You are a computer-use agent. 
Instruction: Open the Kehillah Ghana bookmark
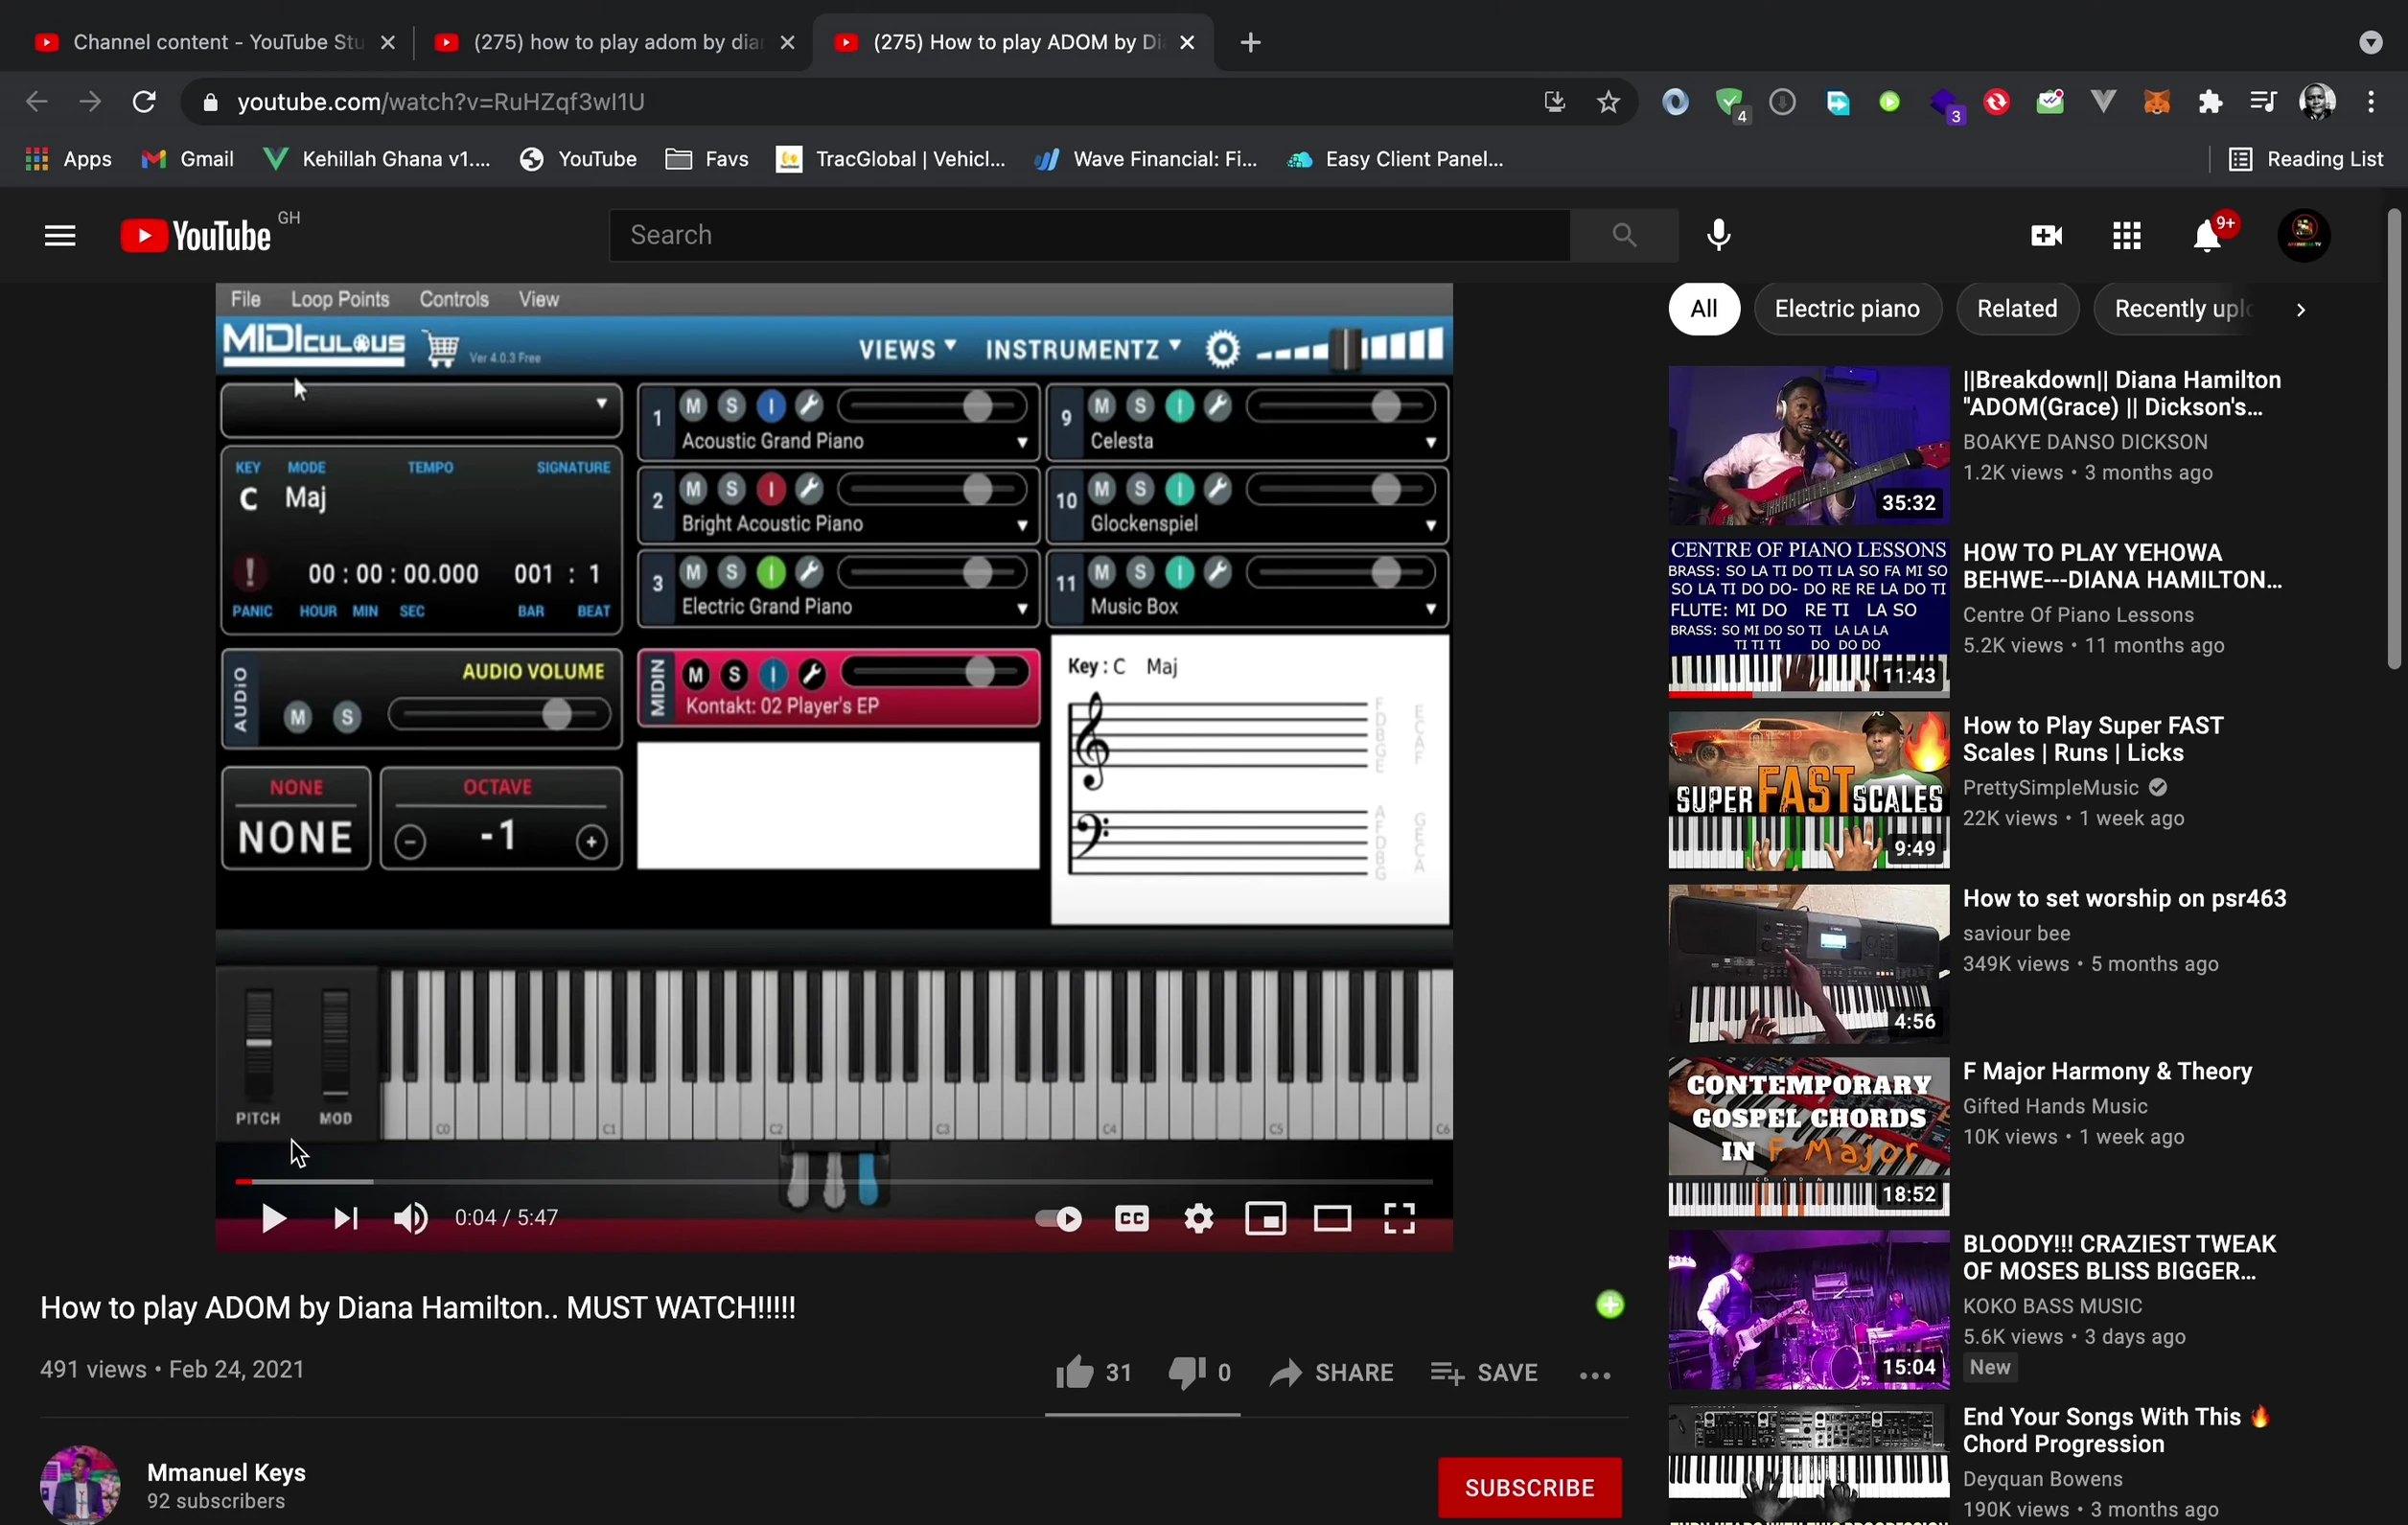click(377, 159)
